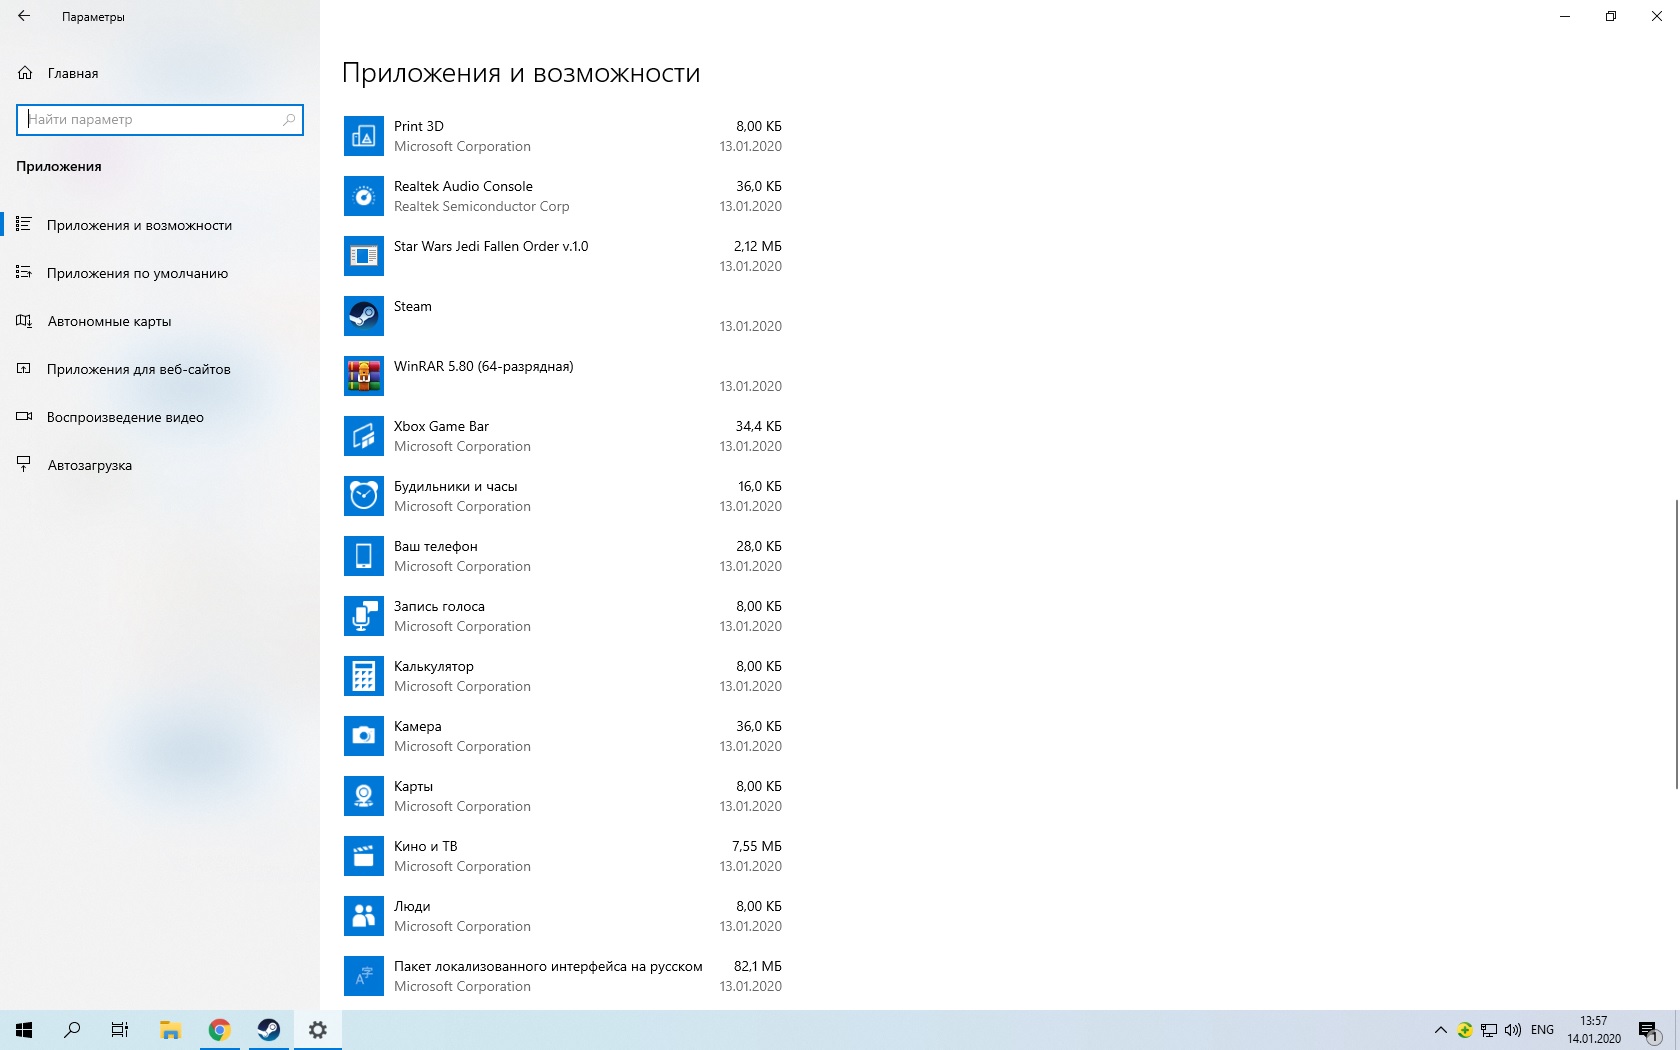Click the search magnifier in Найти параметр

pos(289,119)
